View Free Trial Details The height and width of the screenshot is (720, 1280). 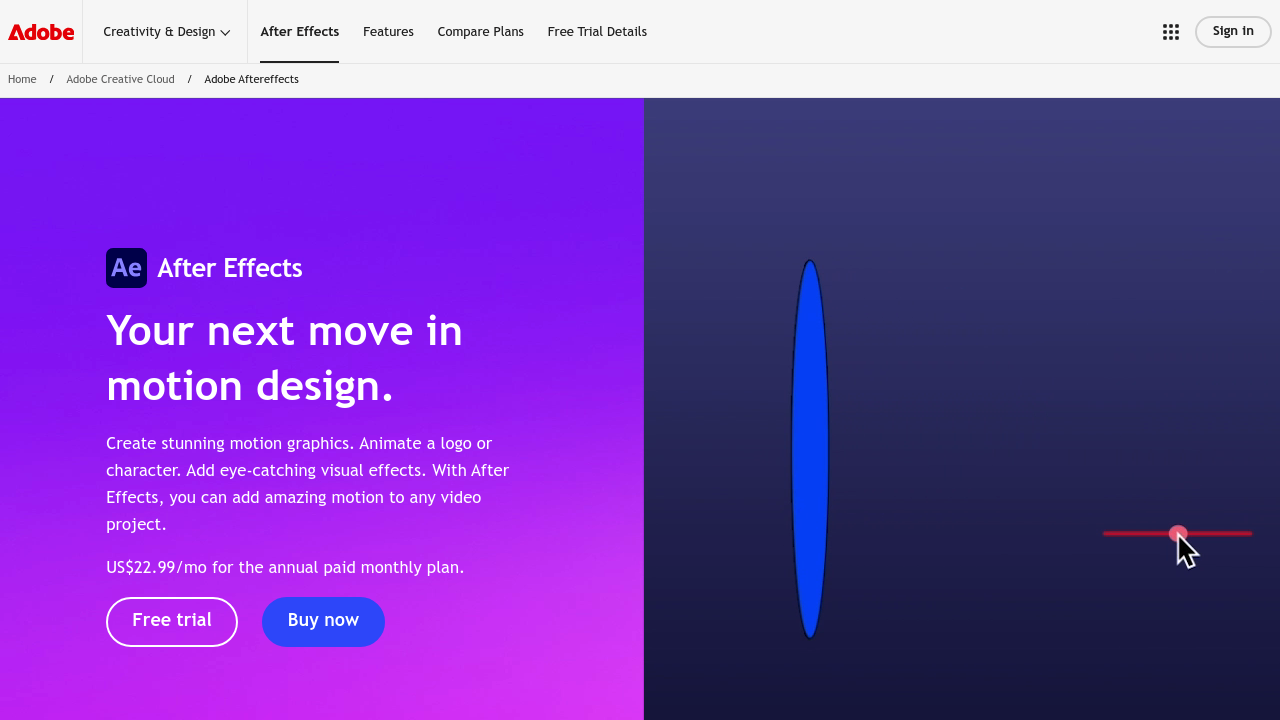(597, 31)
